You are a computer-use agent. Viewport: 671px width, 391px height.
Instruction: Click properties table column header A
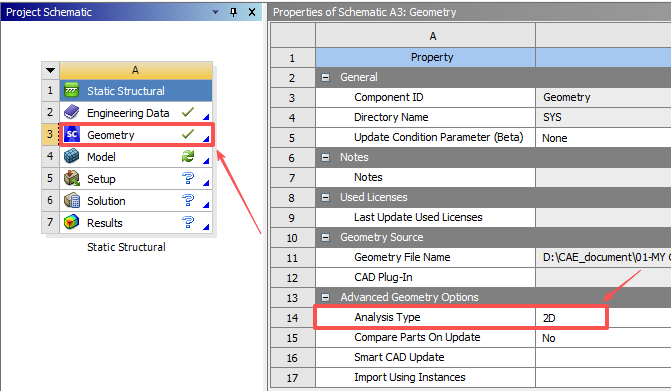[x=425, y=36]
